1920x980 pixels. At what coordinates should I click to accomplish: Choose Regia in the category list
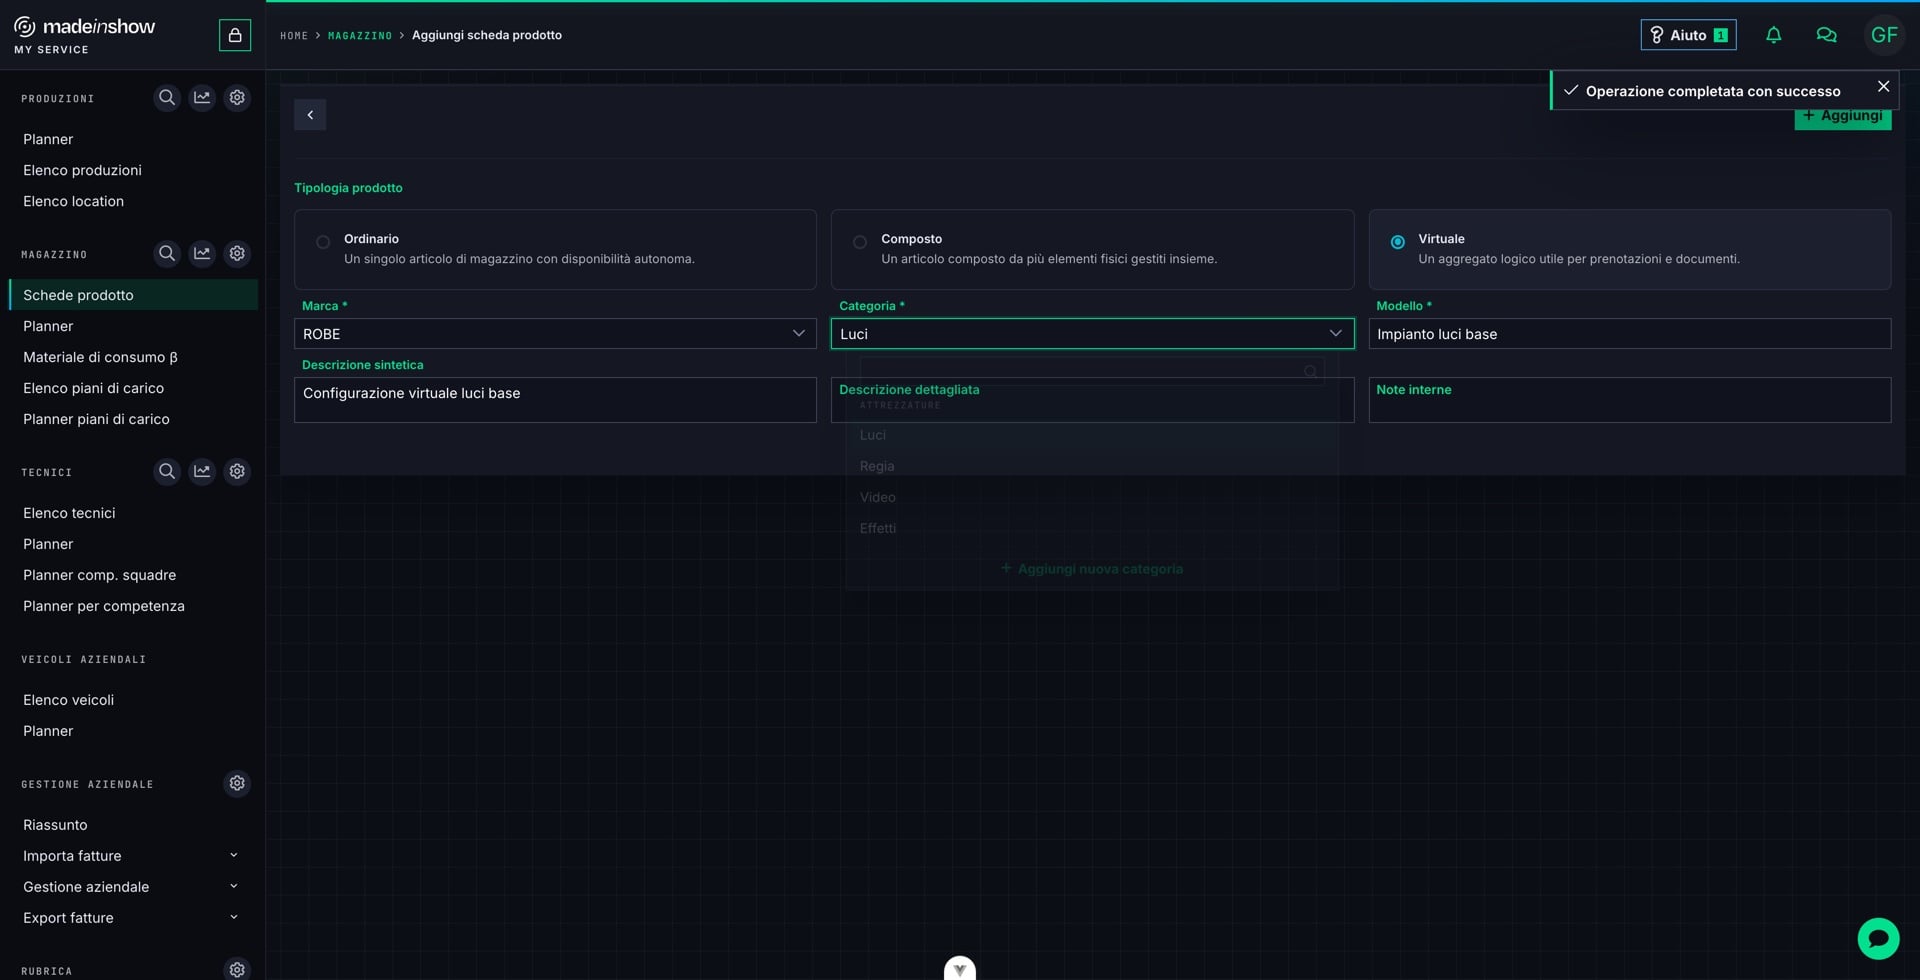(x=1092, y=466)
